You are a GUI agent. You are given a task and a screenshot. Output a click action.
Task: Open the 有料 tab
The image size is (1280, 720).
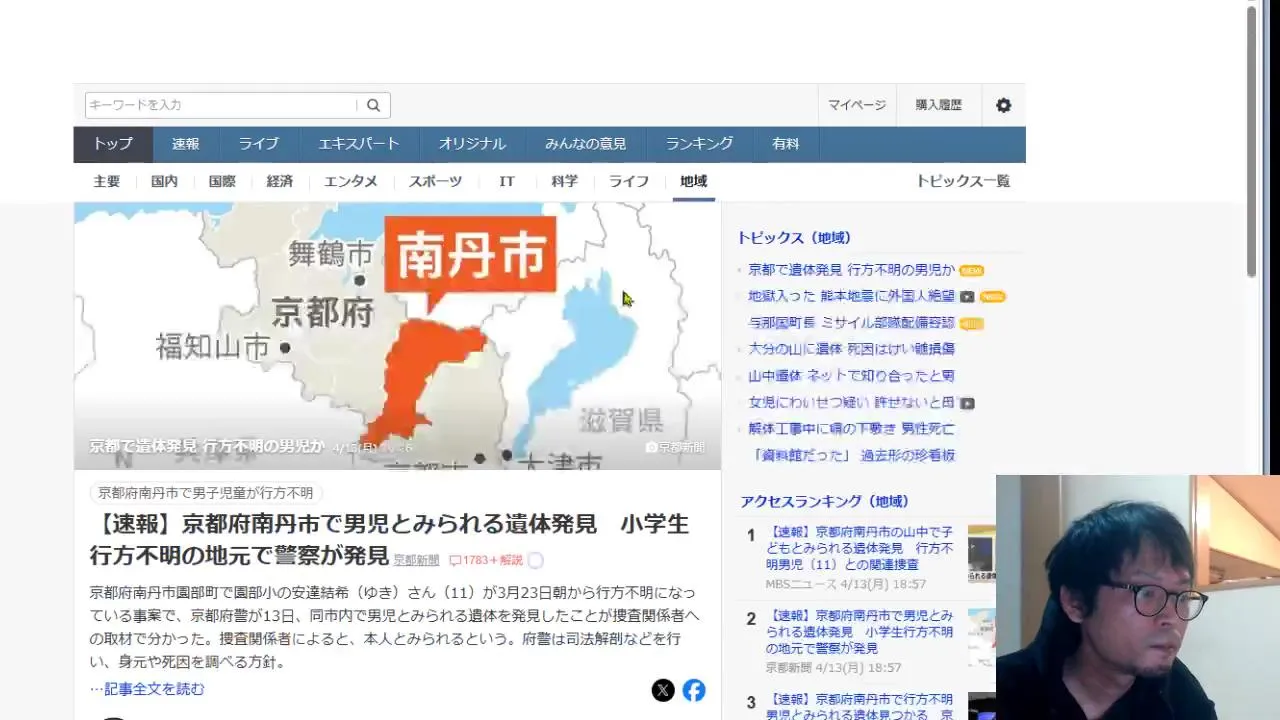tap(785, 144)
